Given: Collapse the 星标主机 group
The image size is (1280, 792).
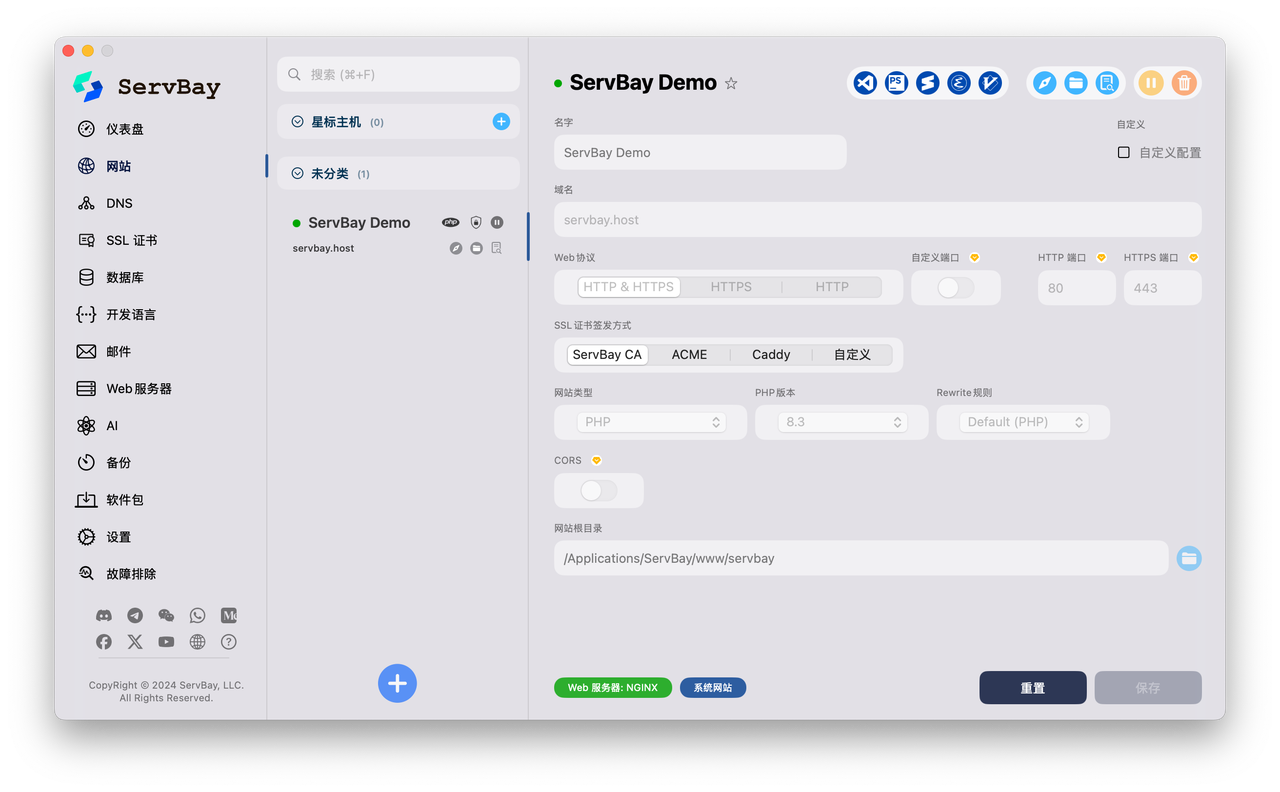Looking at the screenshot, I should point(297,122).
